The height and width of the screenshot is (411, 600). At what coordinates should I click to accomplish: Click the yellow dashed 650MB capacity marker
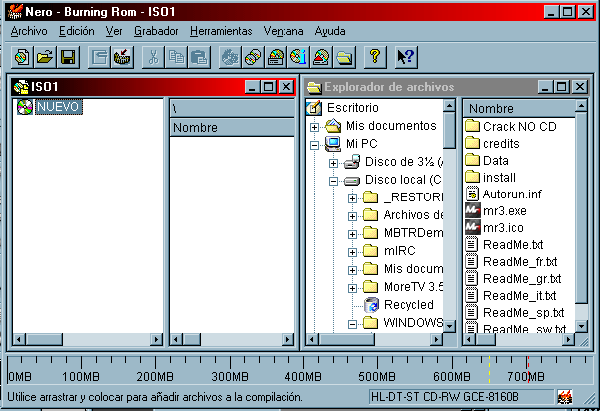coord(489,369)
